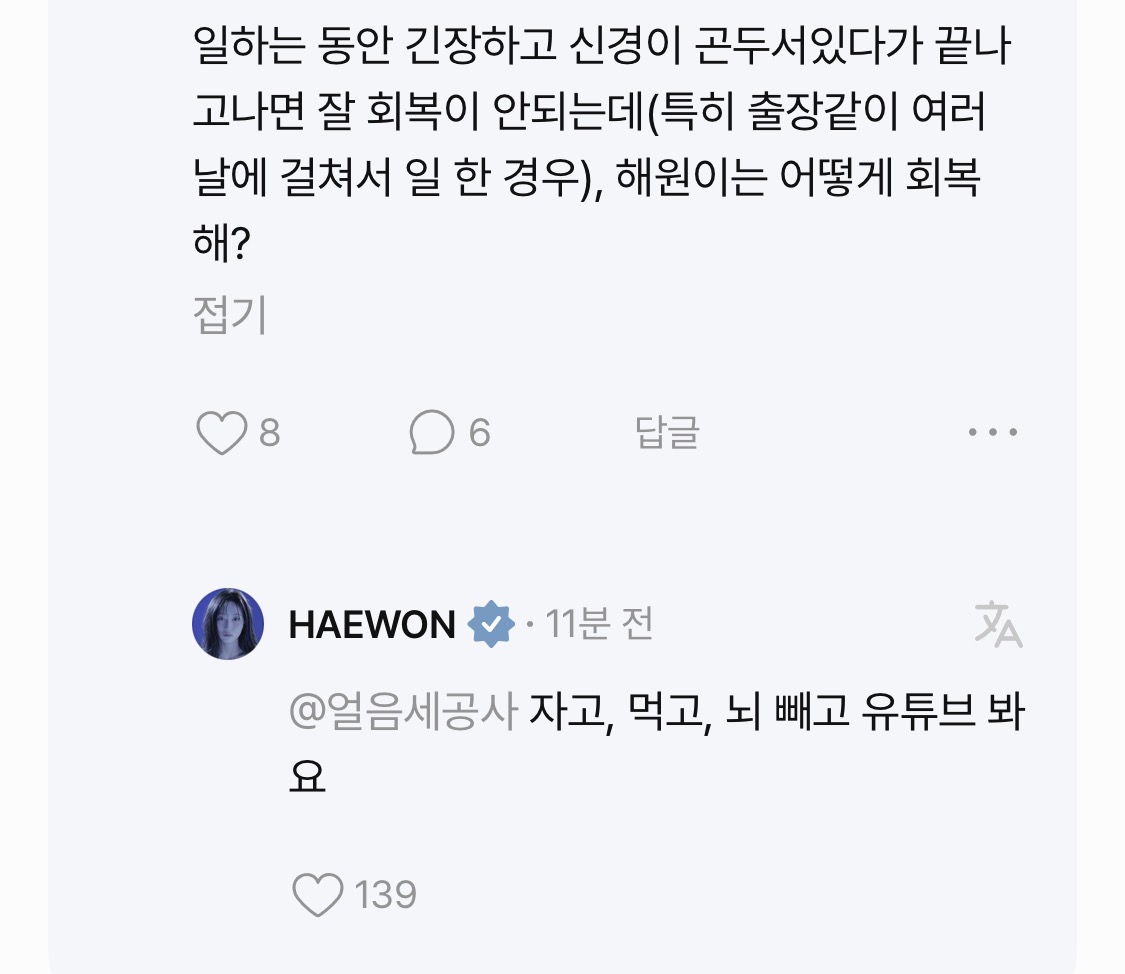Open the three-dot more options menu
The image size is (1125, 974).
point(993,432)
